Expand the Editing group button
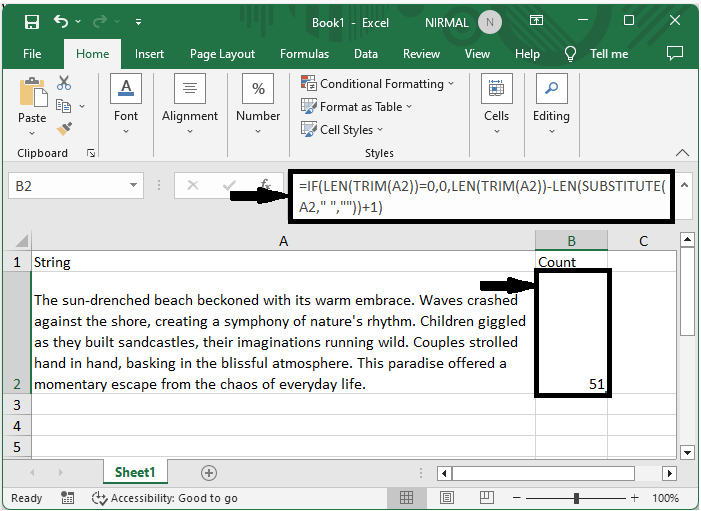 click(x=551, y=105)
